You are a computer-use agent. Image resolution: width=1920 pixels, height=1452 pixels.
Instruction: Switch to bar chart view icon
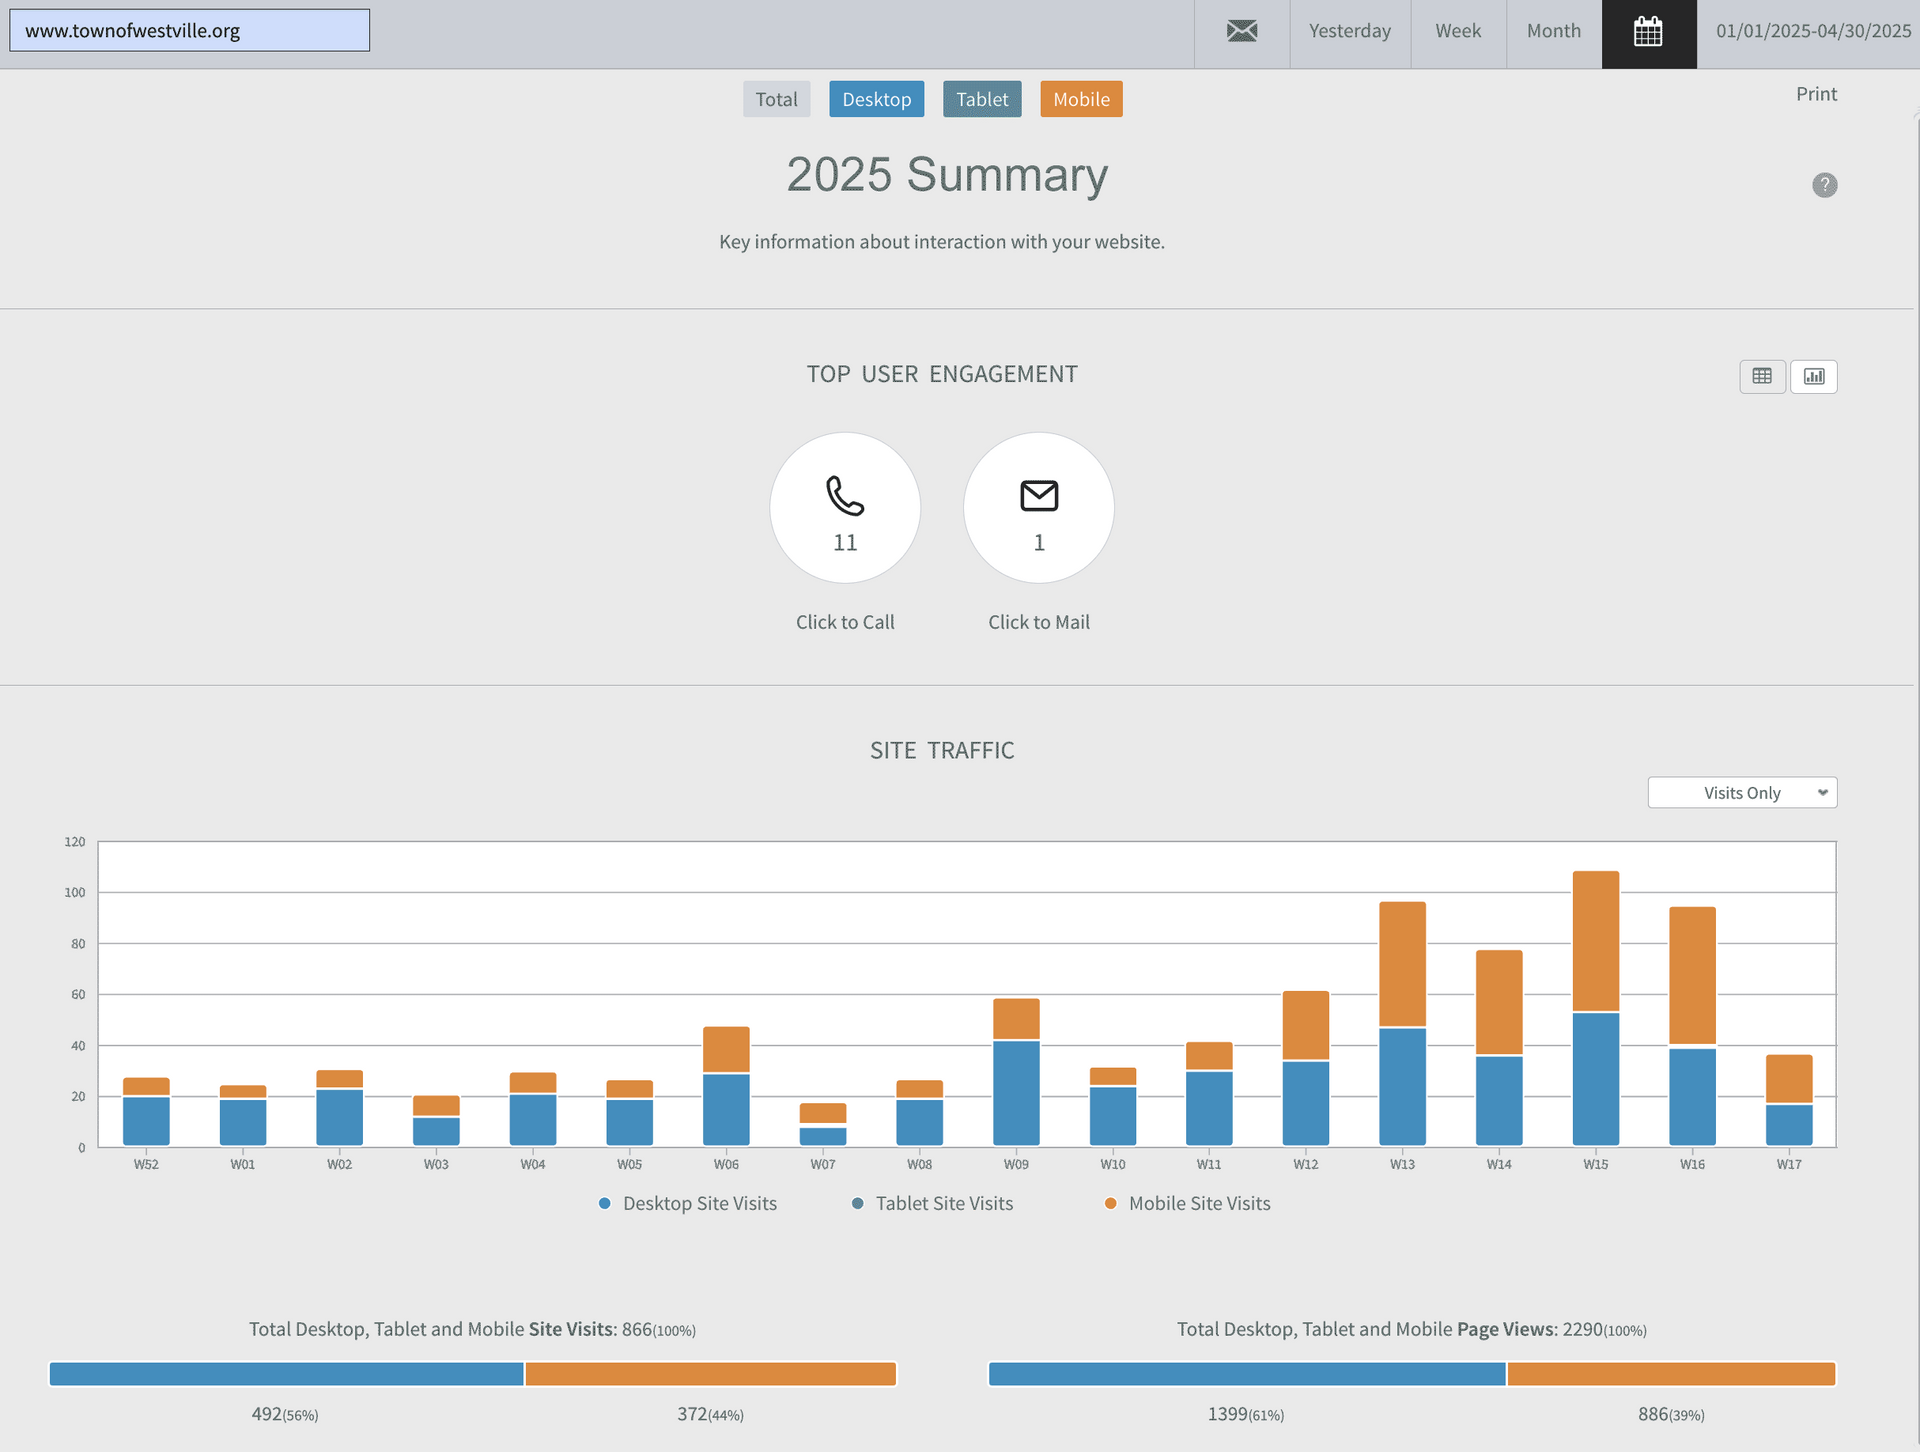pyautogui.click(x=1813, y=376)
